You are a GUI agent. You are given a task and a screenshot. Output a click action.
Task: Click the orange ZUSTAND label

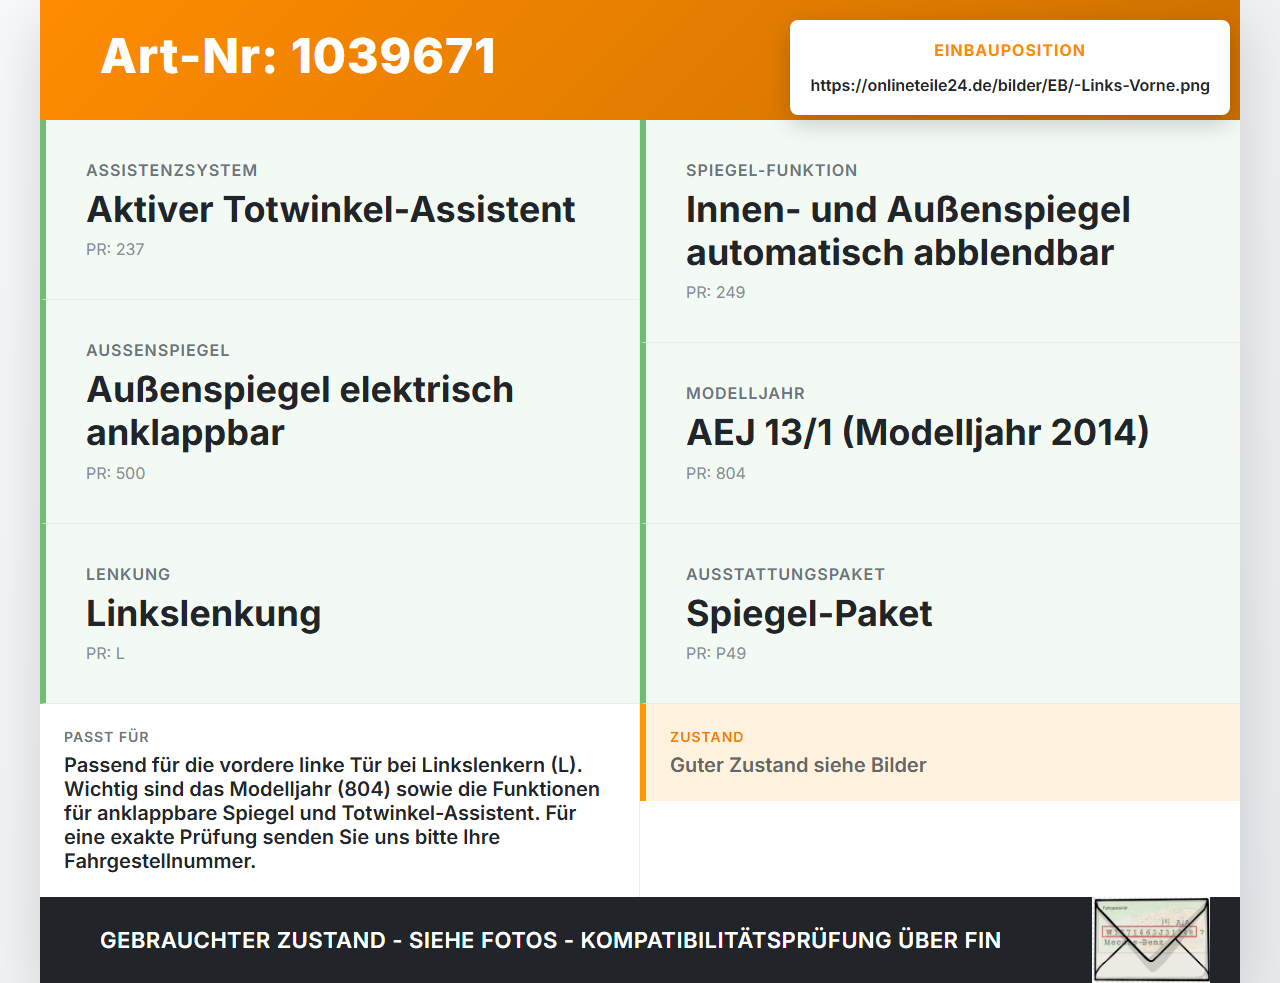(707, 738)
